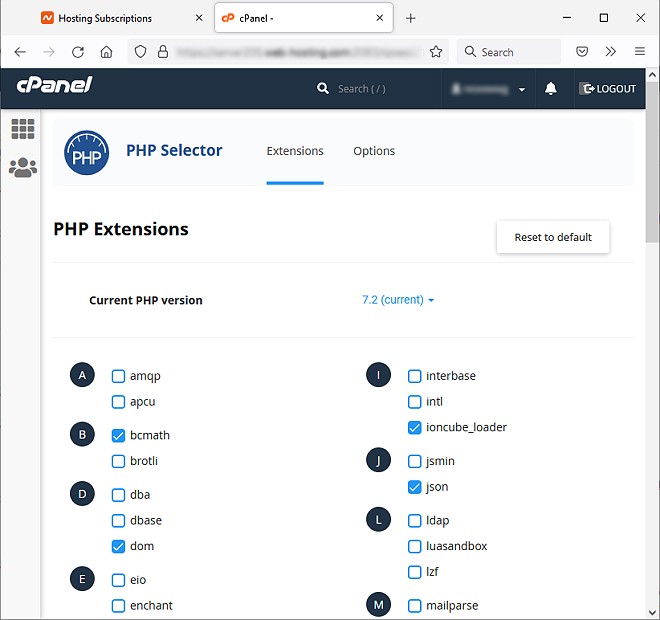The width and height of the screenshot is (660, 620).
Task: Click the letter L group badge
Action: click(378, 519)
